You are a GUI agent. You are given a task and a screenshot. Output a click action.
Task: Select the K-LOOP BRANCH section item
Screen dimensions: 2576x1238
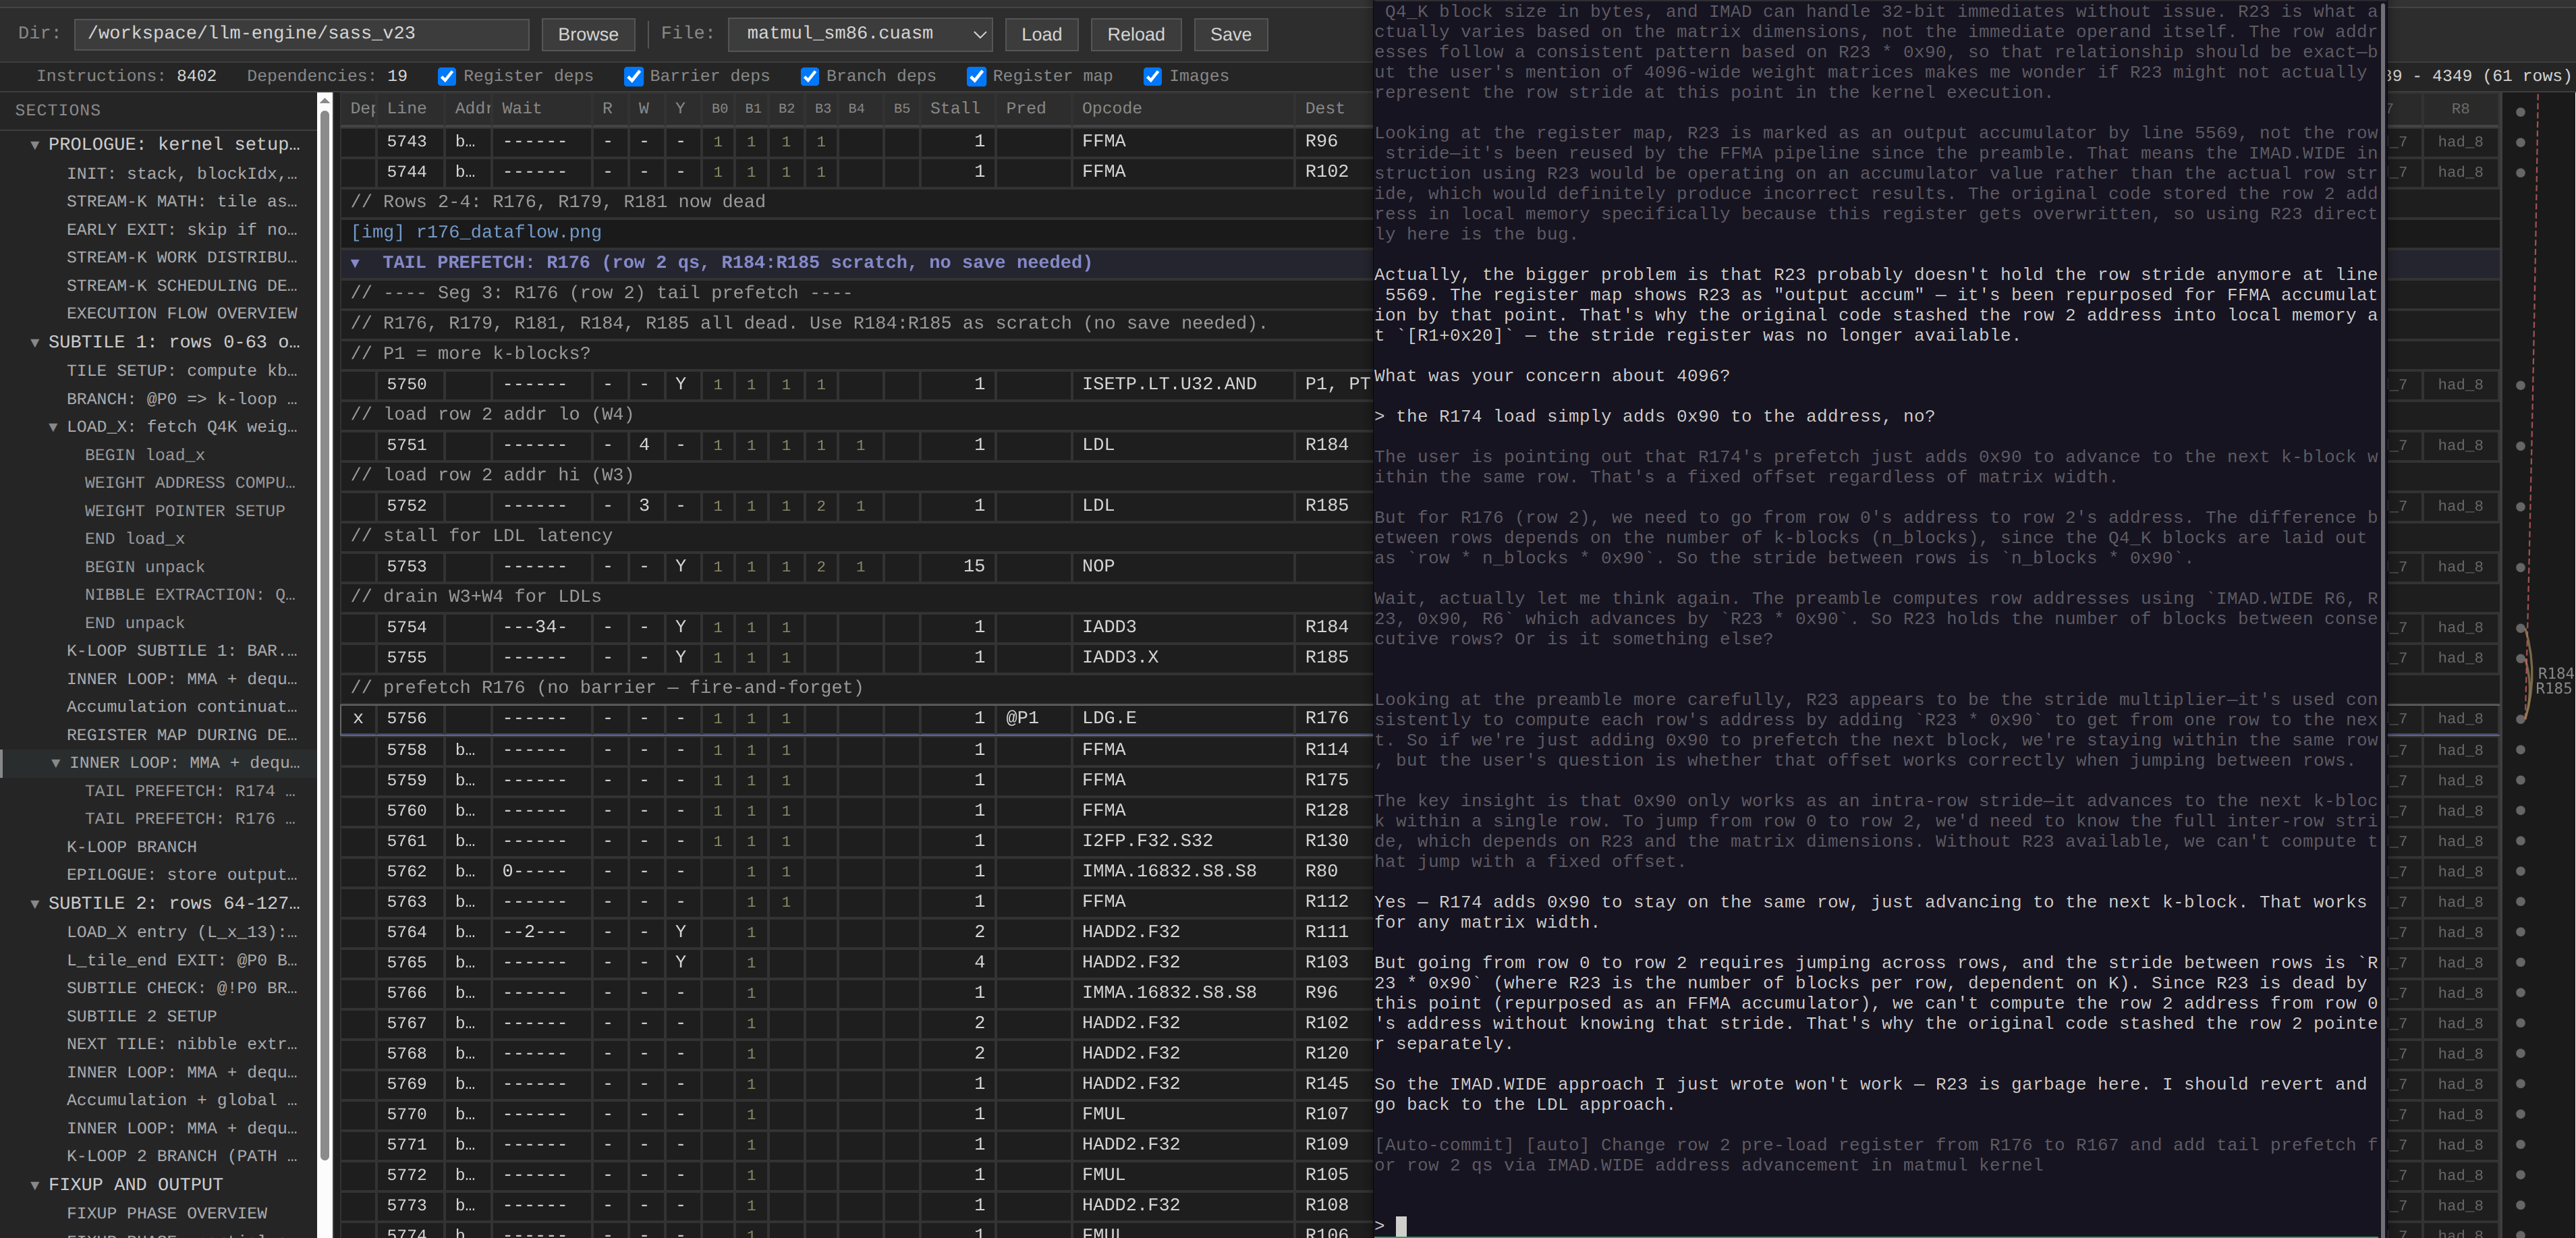coord(131,847)
